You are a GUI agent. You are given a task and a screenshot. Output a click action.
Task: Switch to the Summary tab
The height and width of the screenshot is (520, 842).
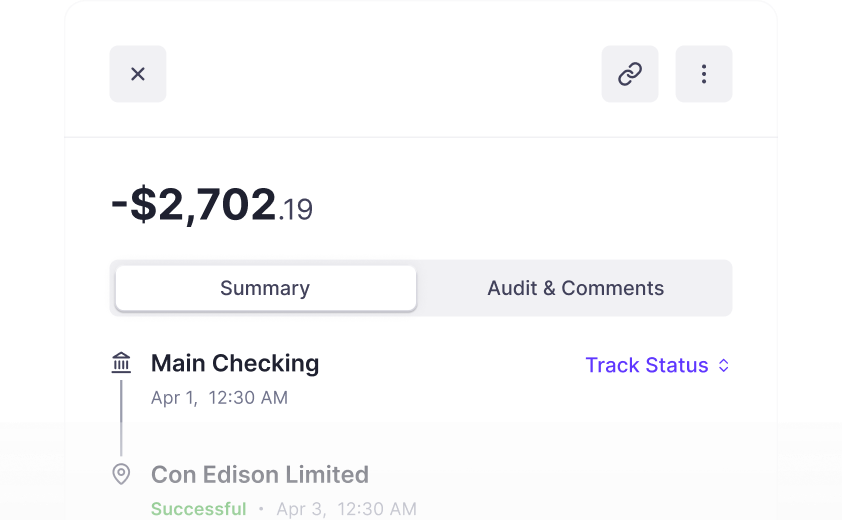(265, 288)
